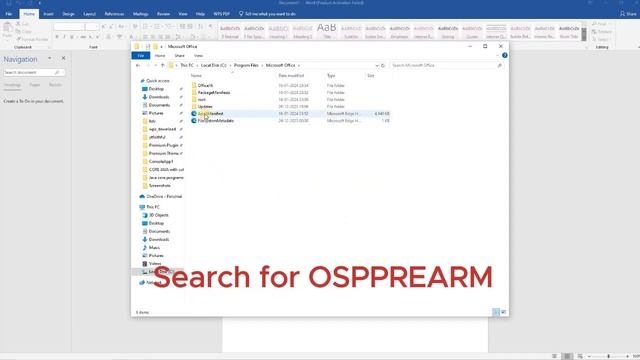Open Customize Quick Access dropdown in Explorer
This screenshot has height=360, width=640.
click(161, 47)
